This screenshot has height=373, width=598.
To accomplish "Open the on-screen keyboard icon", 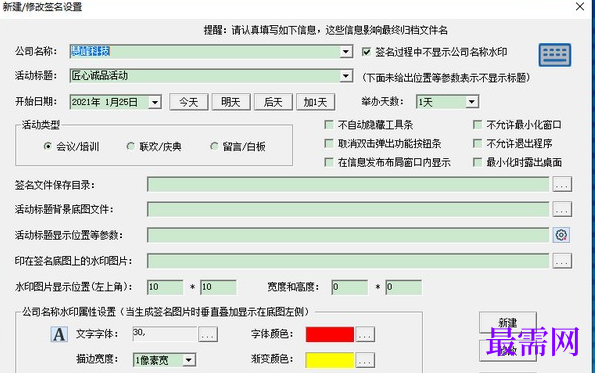I will (x=555, y=55).
